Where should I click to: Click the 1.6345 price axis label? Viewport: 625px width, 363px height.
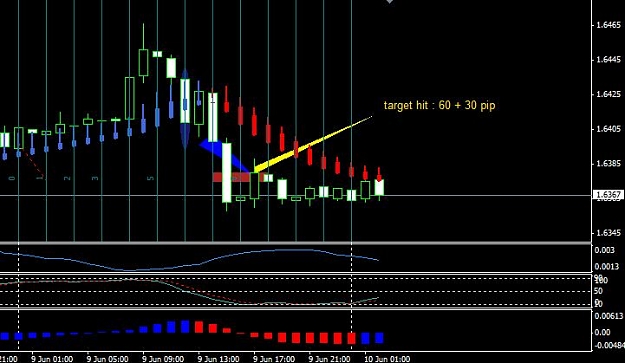pos(608,233)
